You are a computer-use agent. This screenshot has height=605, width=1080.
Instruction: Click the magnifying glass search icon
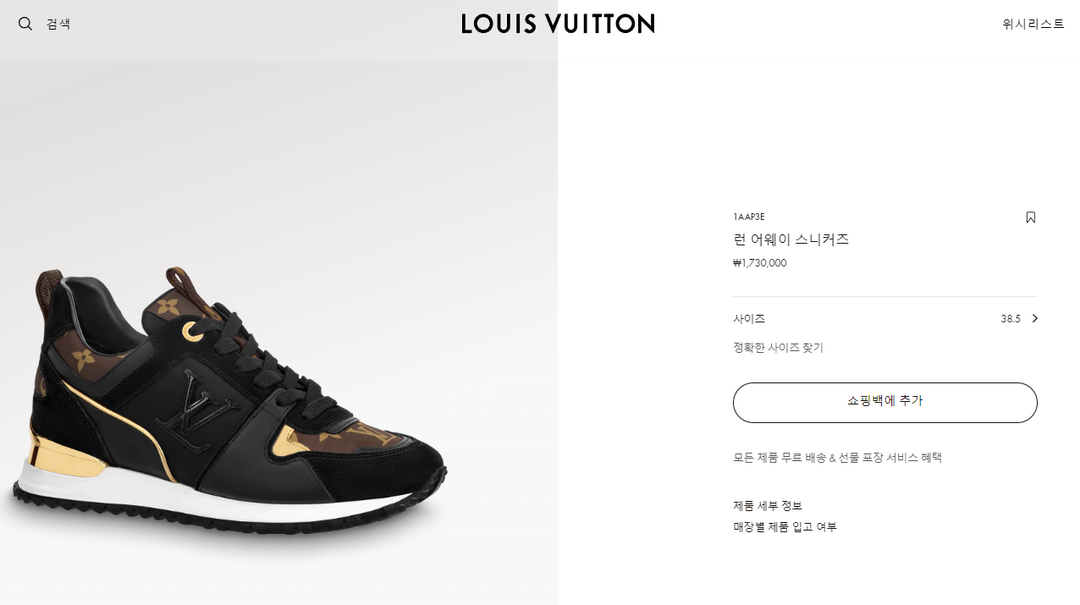25,24
